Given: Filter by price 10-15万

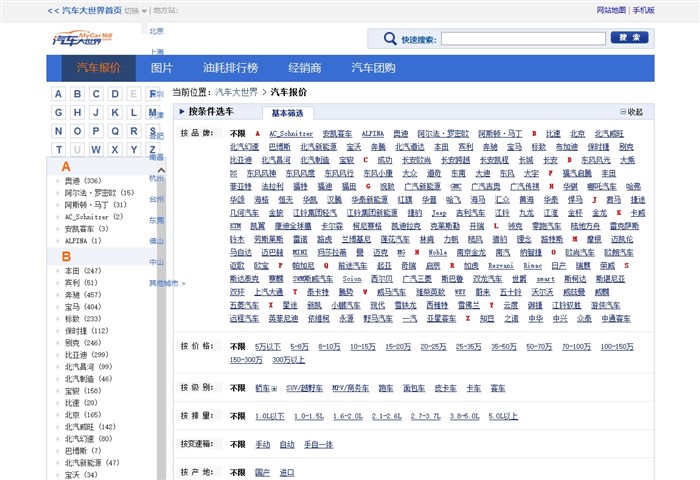Looking at the screenshot, I should 362,346.
